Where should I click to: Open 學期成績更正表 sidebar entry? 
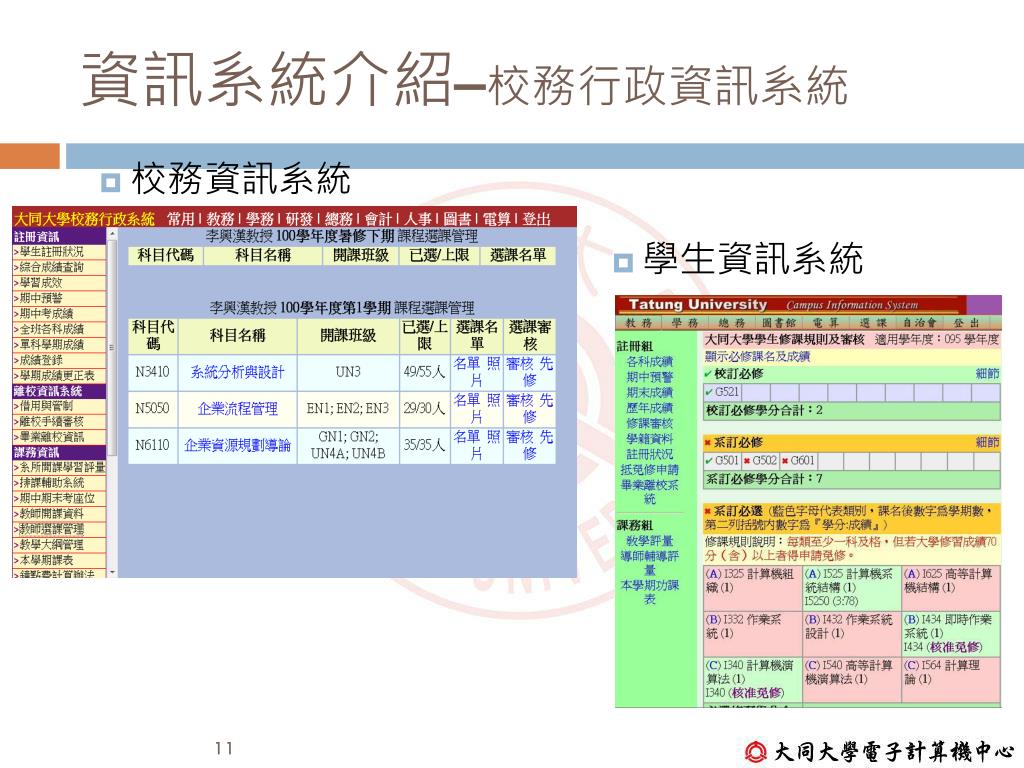tap(59, 376)
